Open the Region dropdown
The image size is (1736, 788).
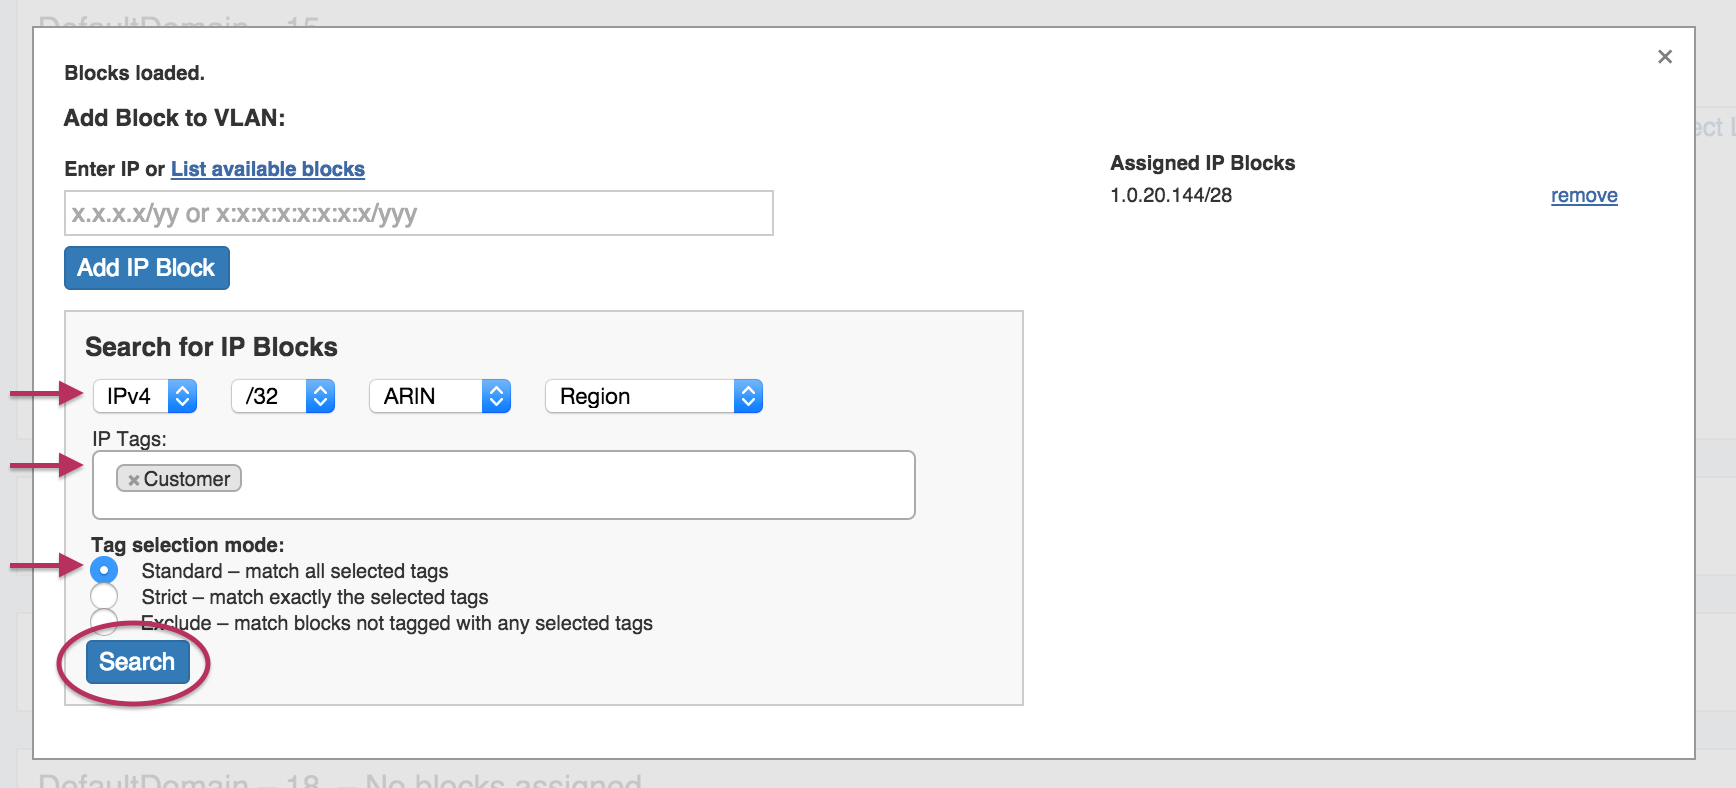[653, 396]
